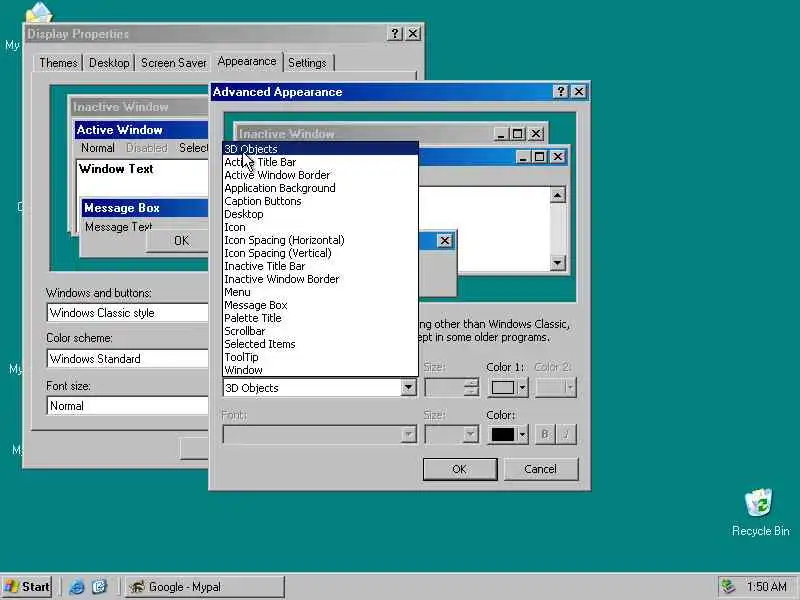The width and height of the screenshot is (800, 600).
Task: Select Message Box list entry
Action: click(x=320, y=305)
